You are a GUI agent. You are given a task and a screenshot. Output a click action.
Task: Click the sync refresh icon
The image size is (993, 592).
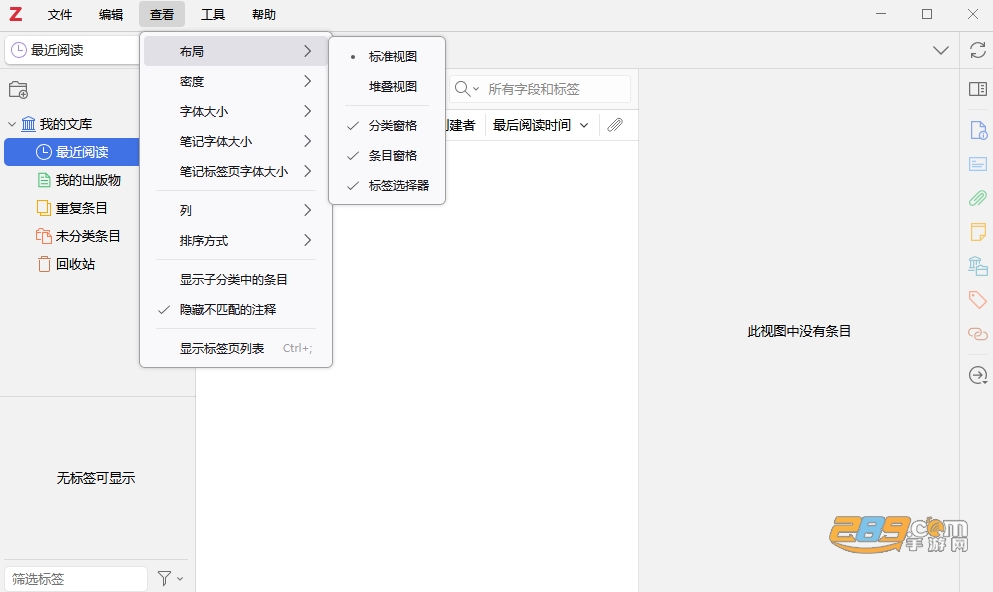pyautogui.click(x=978, y=50)
